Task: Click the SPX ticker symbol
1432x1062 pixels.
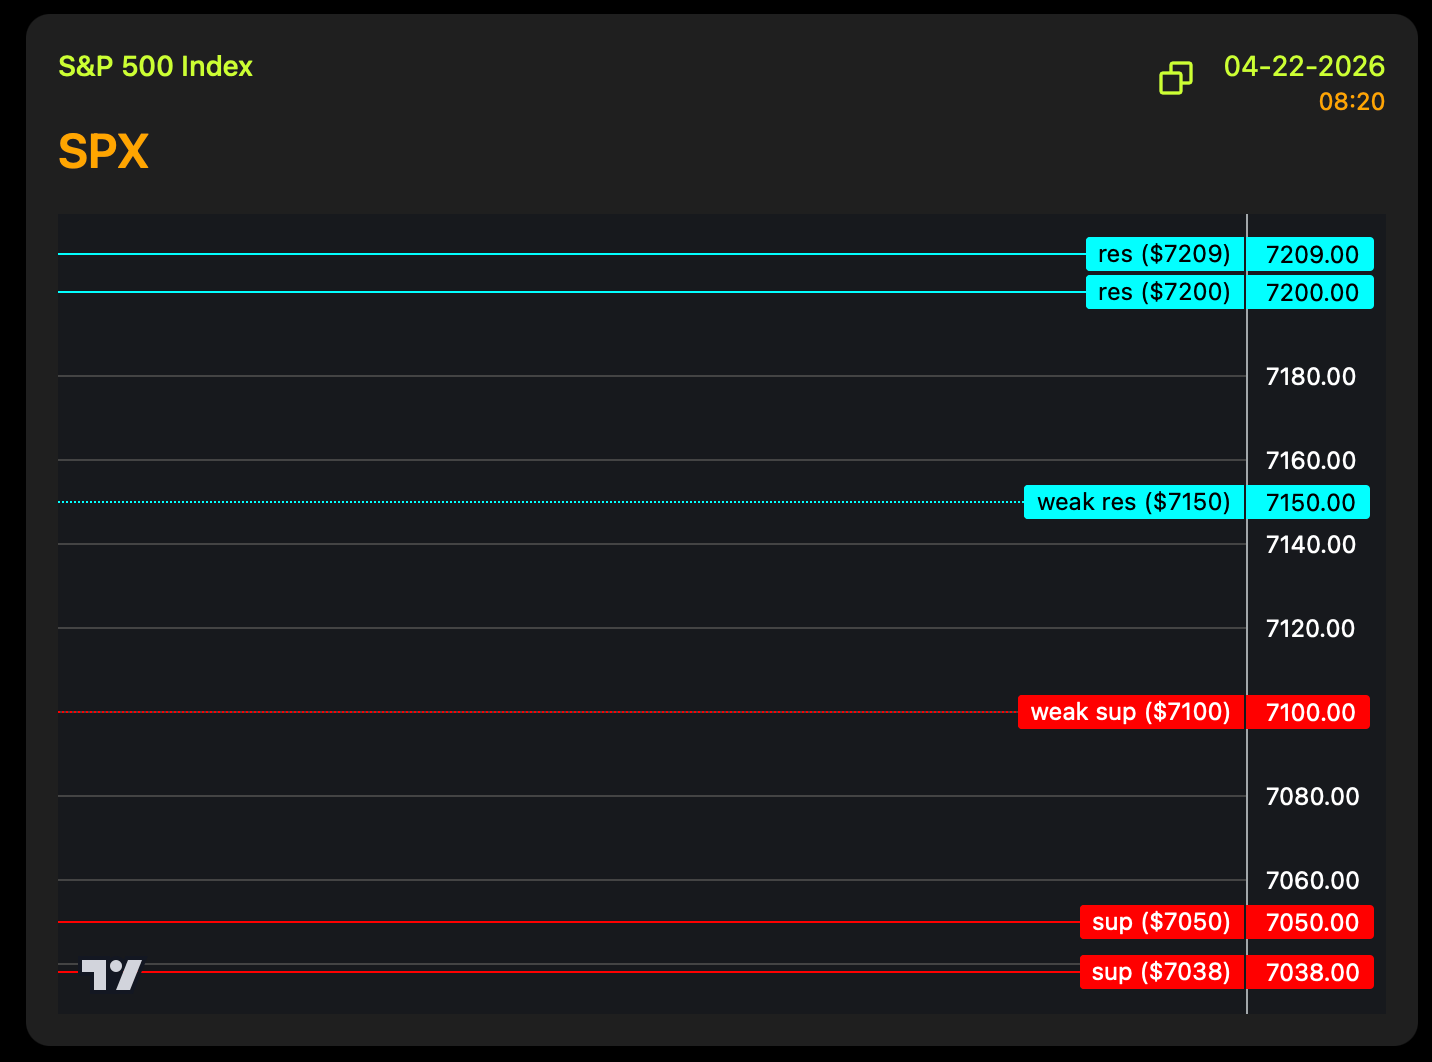Action: pyautogui.click(x=103, y=152)
